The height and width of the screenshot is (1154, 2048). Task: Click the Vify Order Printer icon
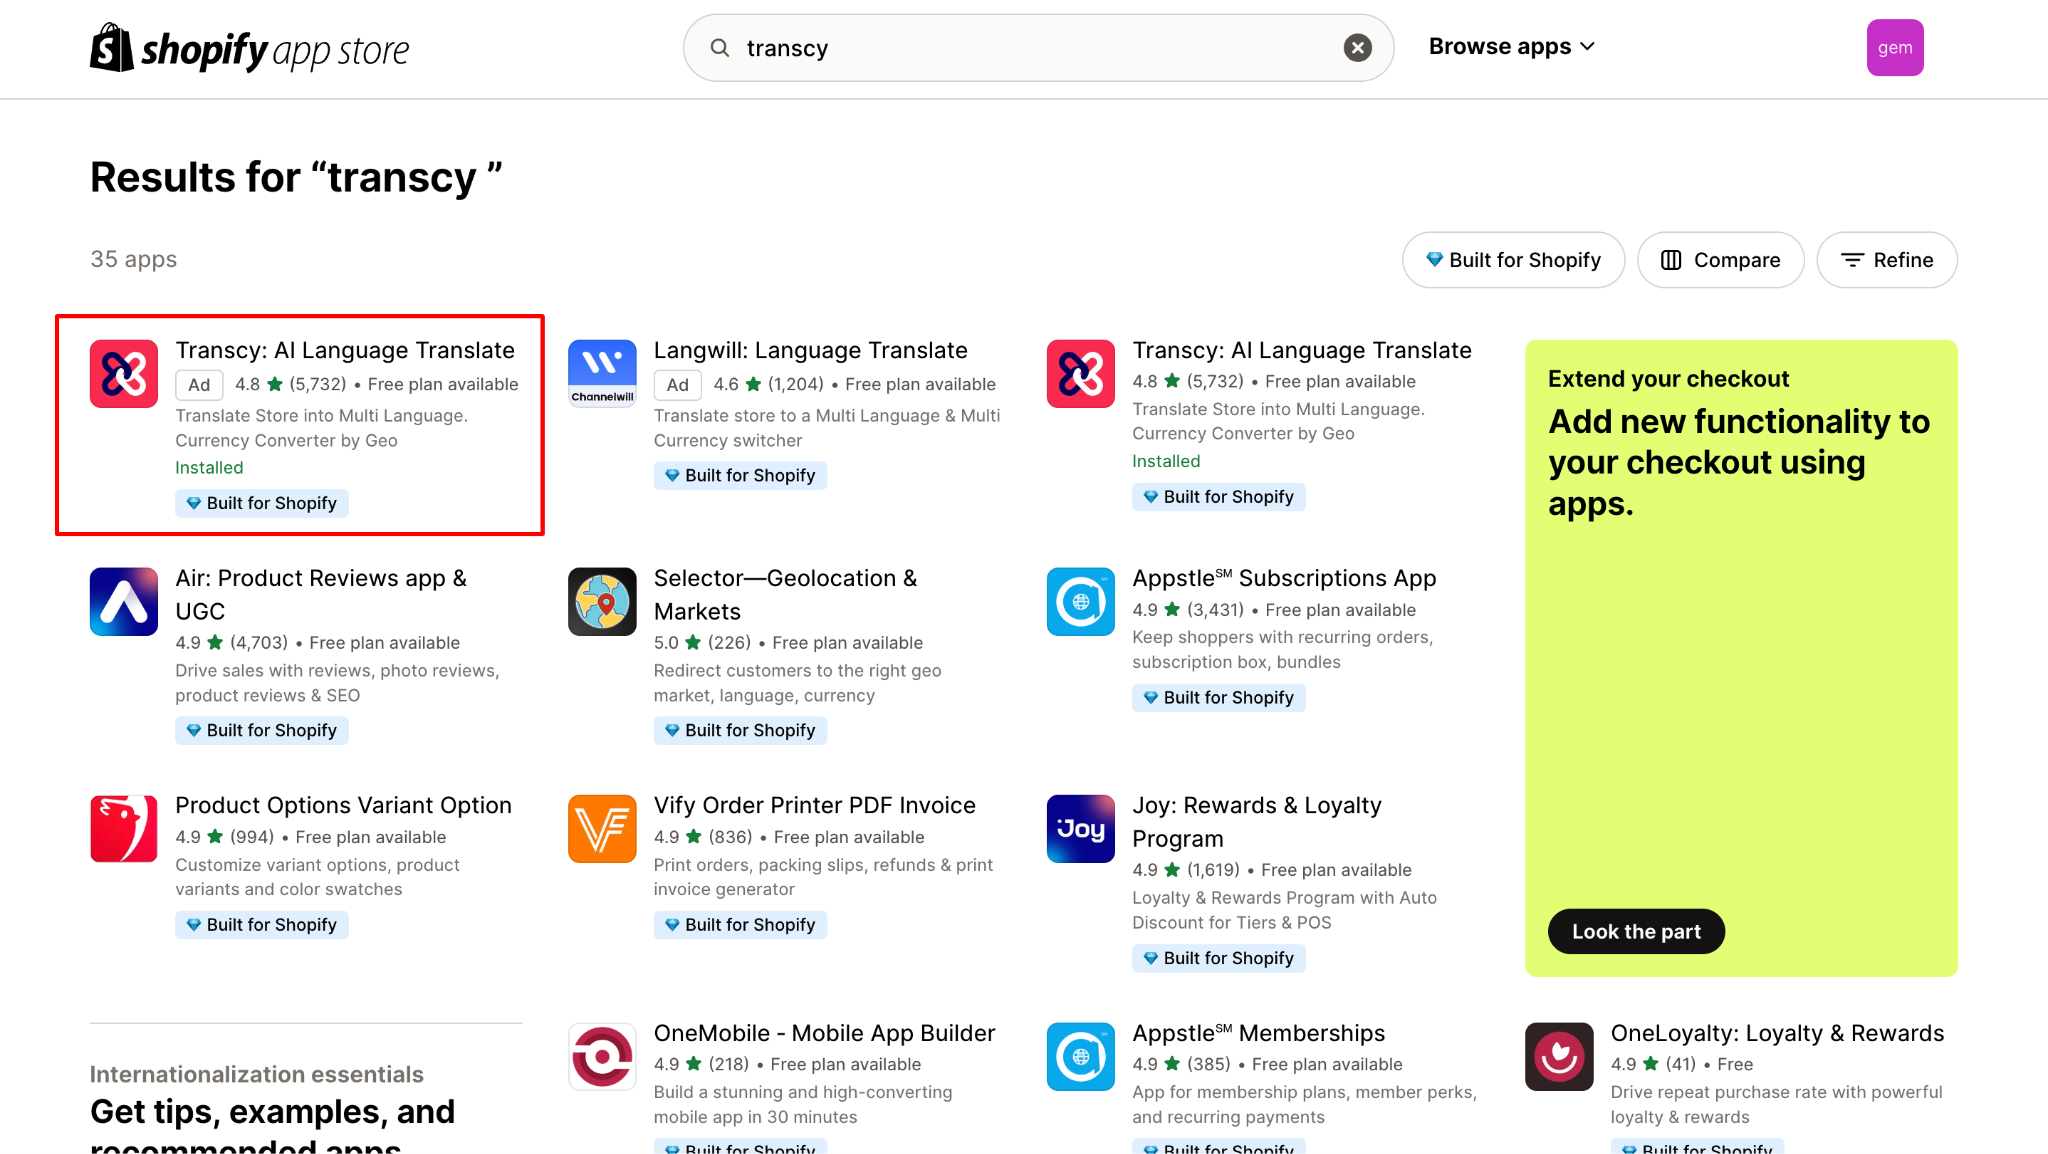click(602, 829)
